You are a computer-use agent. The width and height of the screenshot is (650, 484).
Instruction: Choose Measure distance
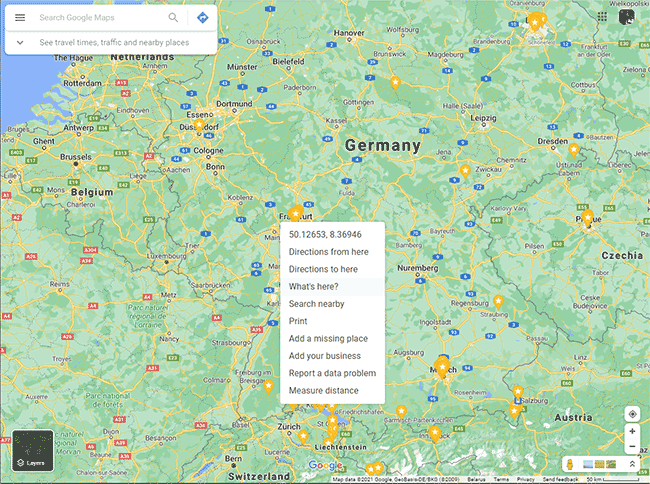click(x=332, y=391)
